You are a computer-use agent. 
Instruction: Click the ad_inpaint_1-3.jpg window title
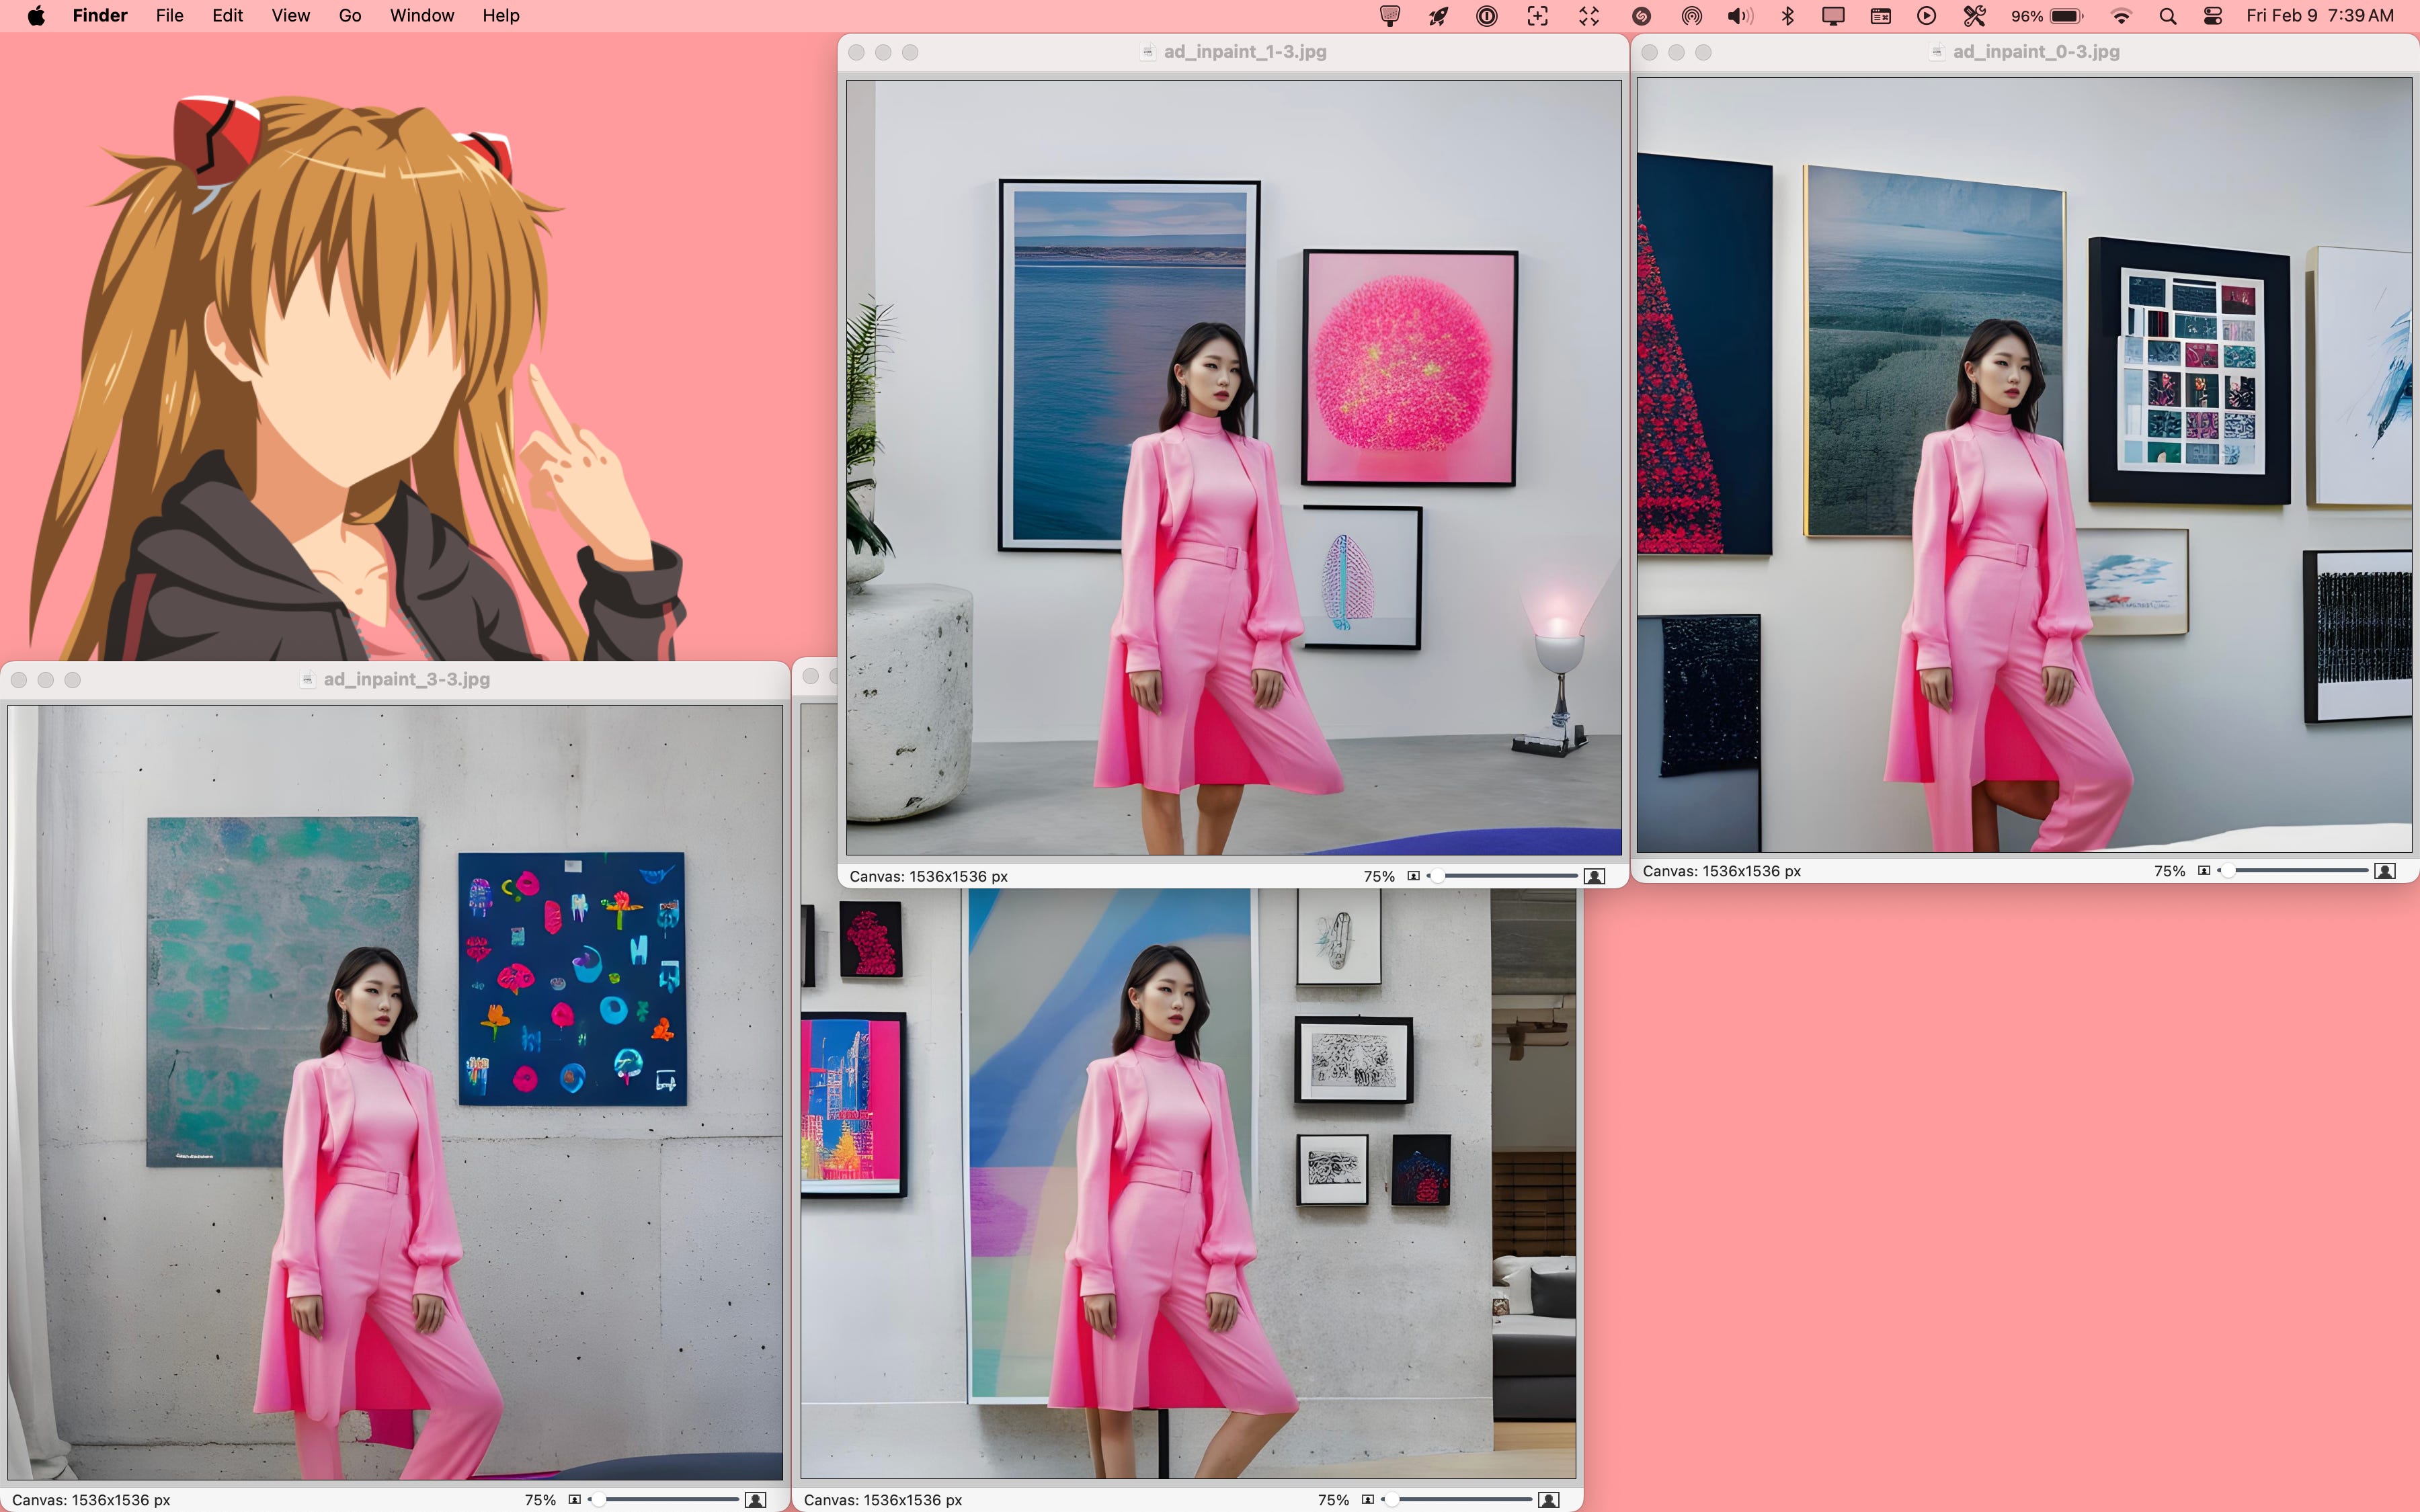[x=1245, y=52]
